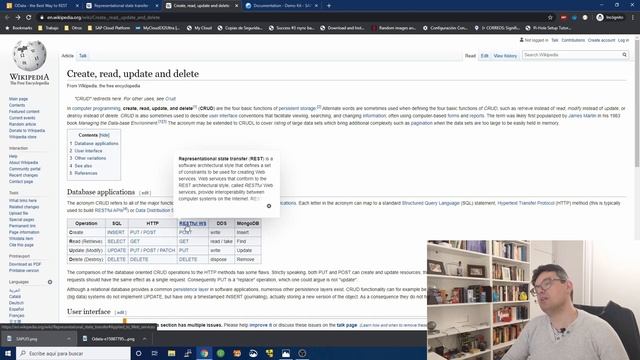Click the 'computer programming' link

[x=96, y=109]
